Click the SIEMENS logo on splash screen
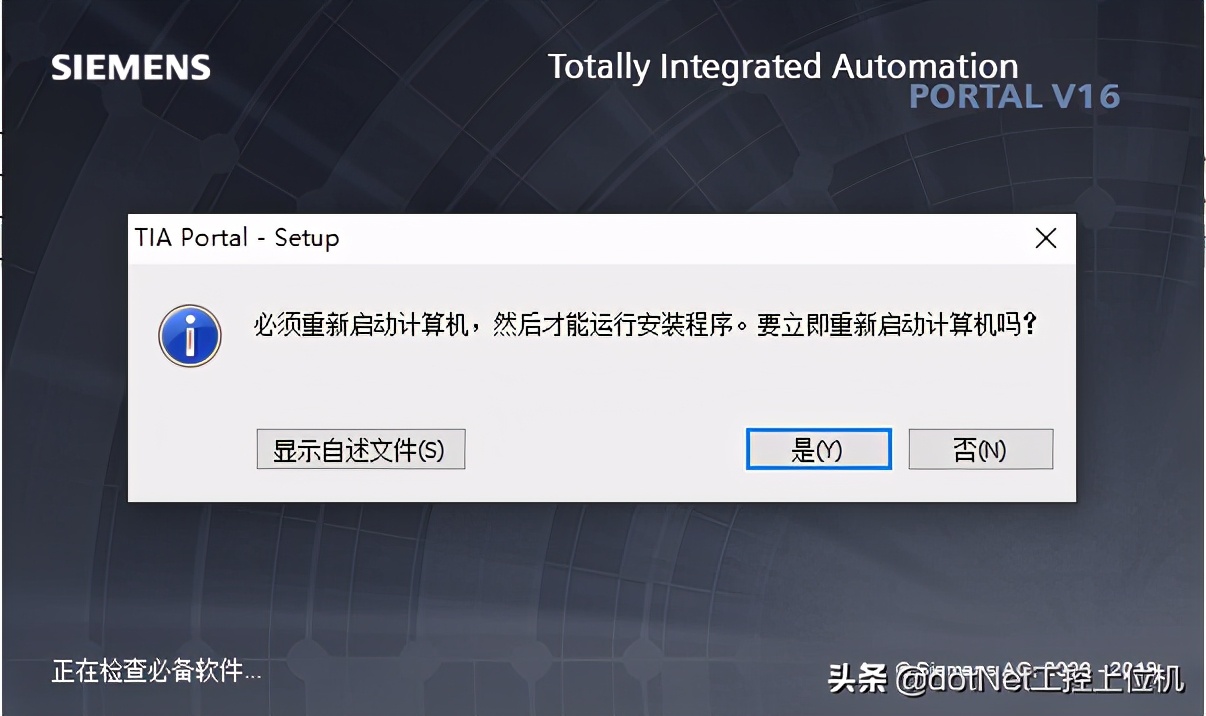This screenshot has height=716, width=1206. [x=131, y=68]
